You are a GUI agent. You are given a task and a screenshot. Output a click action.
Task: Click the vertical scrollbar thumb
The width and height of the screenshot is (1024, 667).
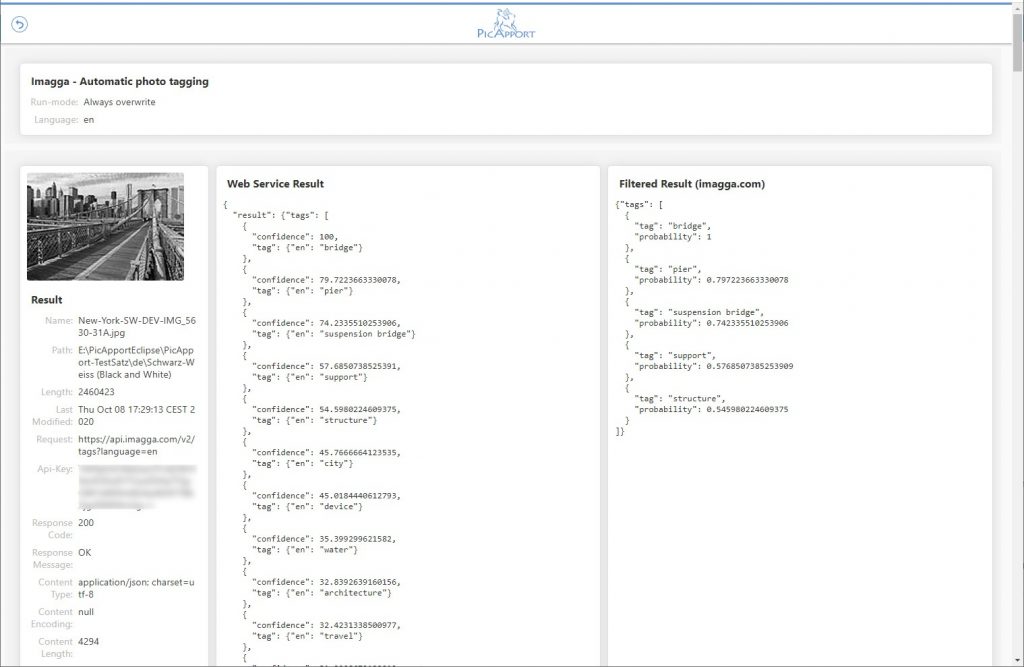1016,40
